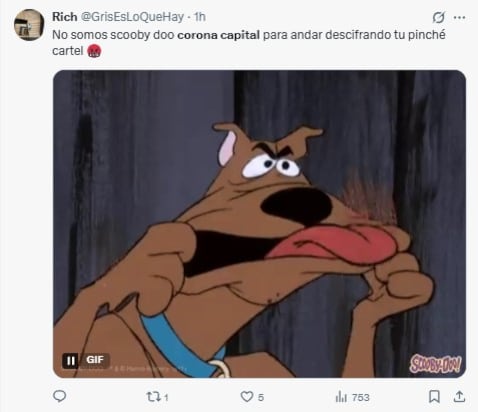Open Rich's profile avatar picture
Screen dimensions: 478x412
(x=29, y=25)
